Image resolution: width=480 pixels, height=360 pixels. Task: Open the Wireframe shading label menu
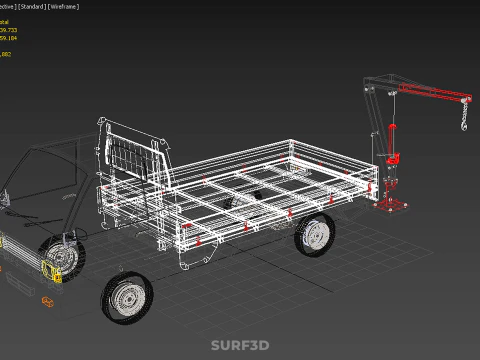[63, 7]
